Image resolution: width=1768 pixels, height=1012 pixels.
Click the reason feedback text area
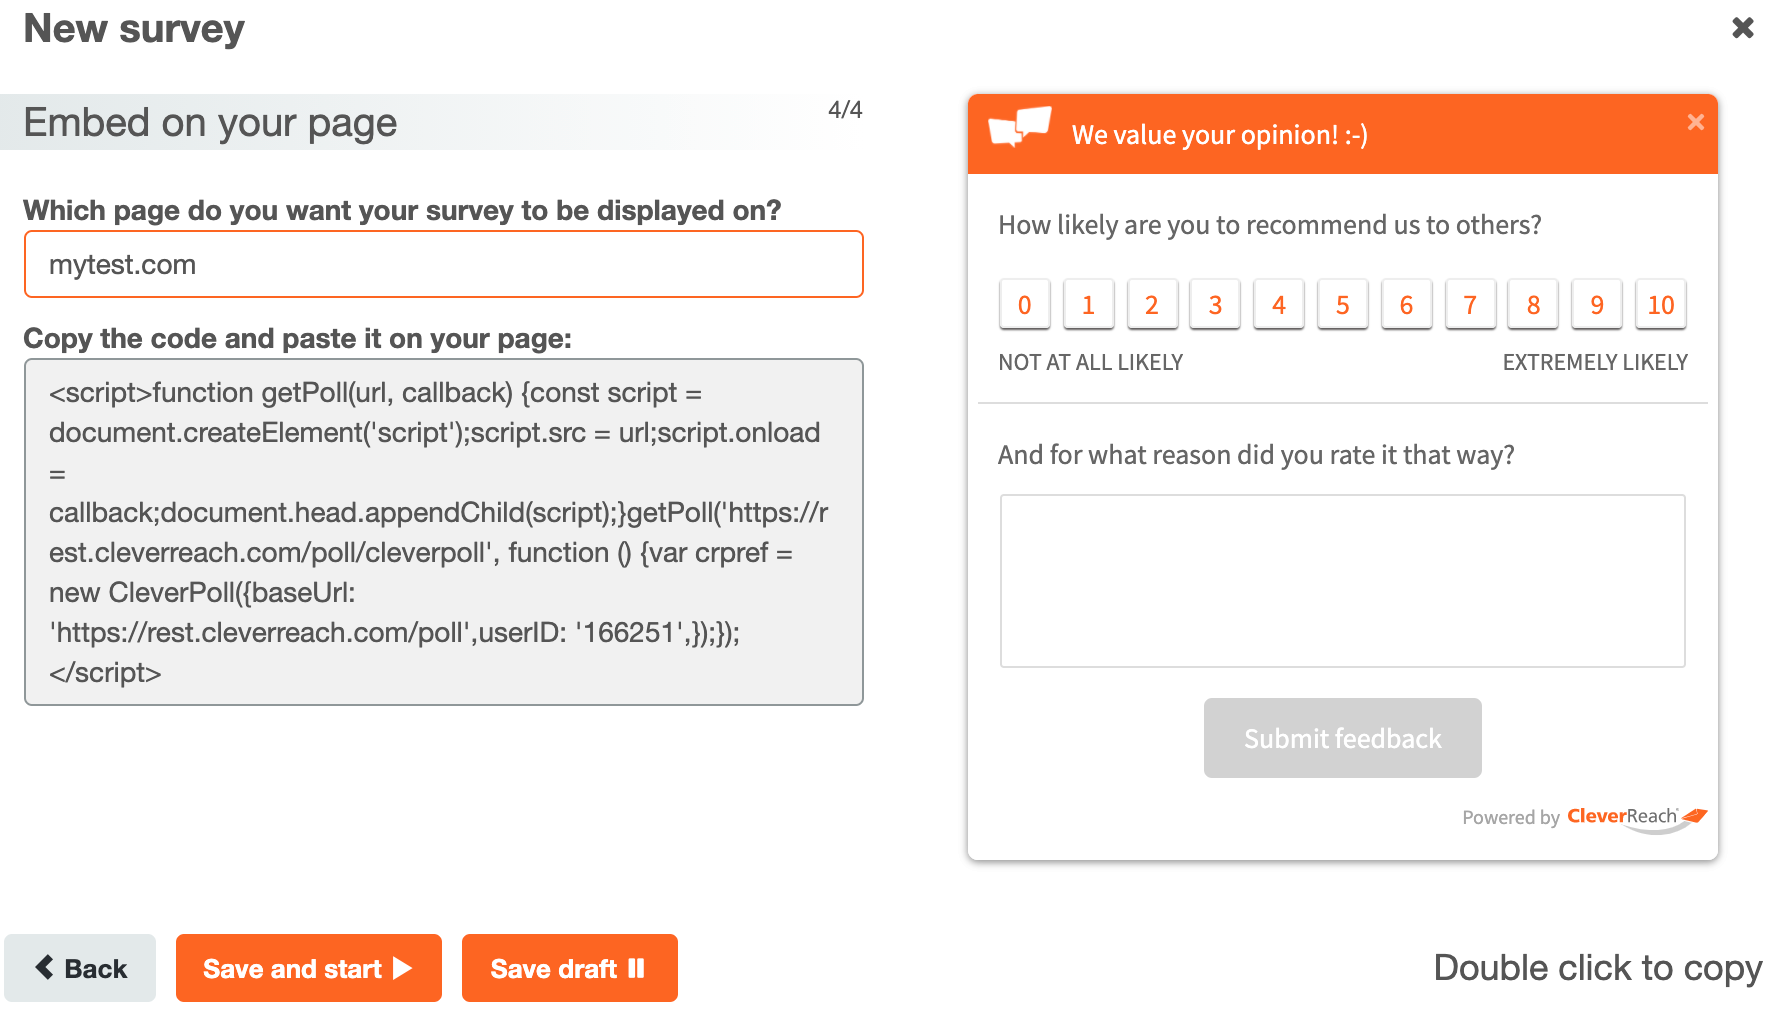[x=1343, y=581]
